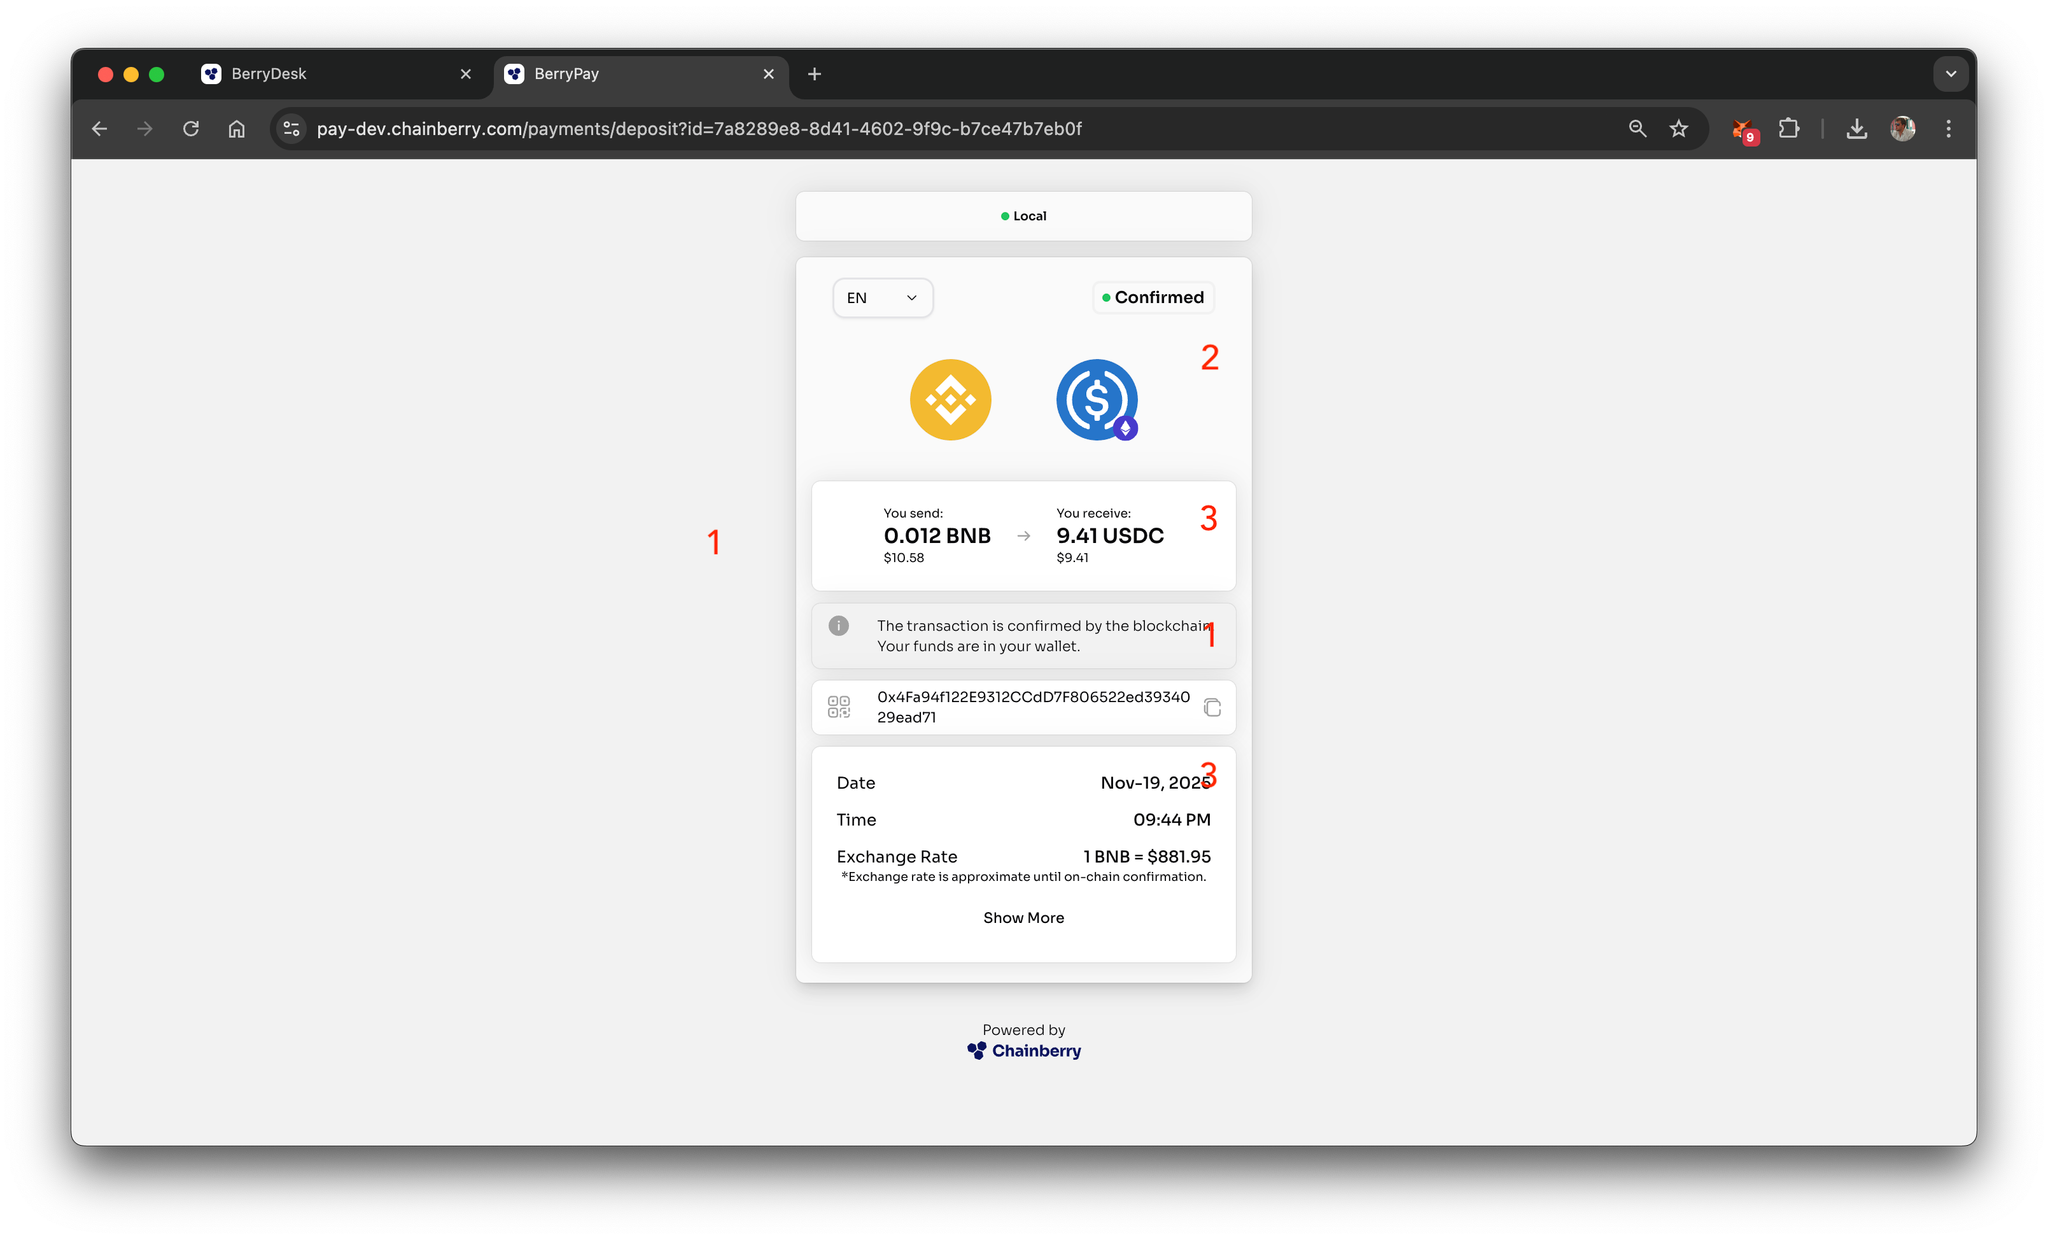Open a new browser tab
This screenshot has height=1240, width=2048.
coord(814,74)
